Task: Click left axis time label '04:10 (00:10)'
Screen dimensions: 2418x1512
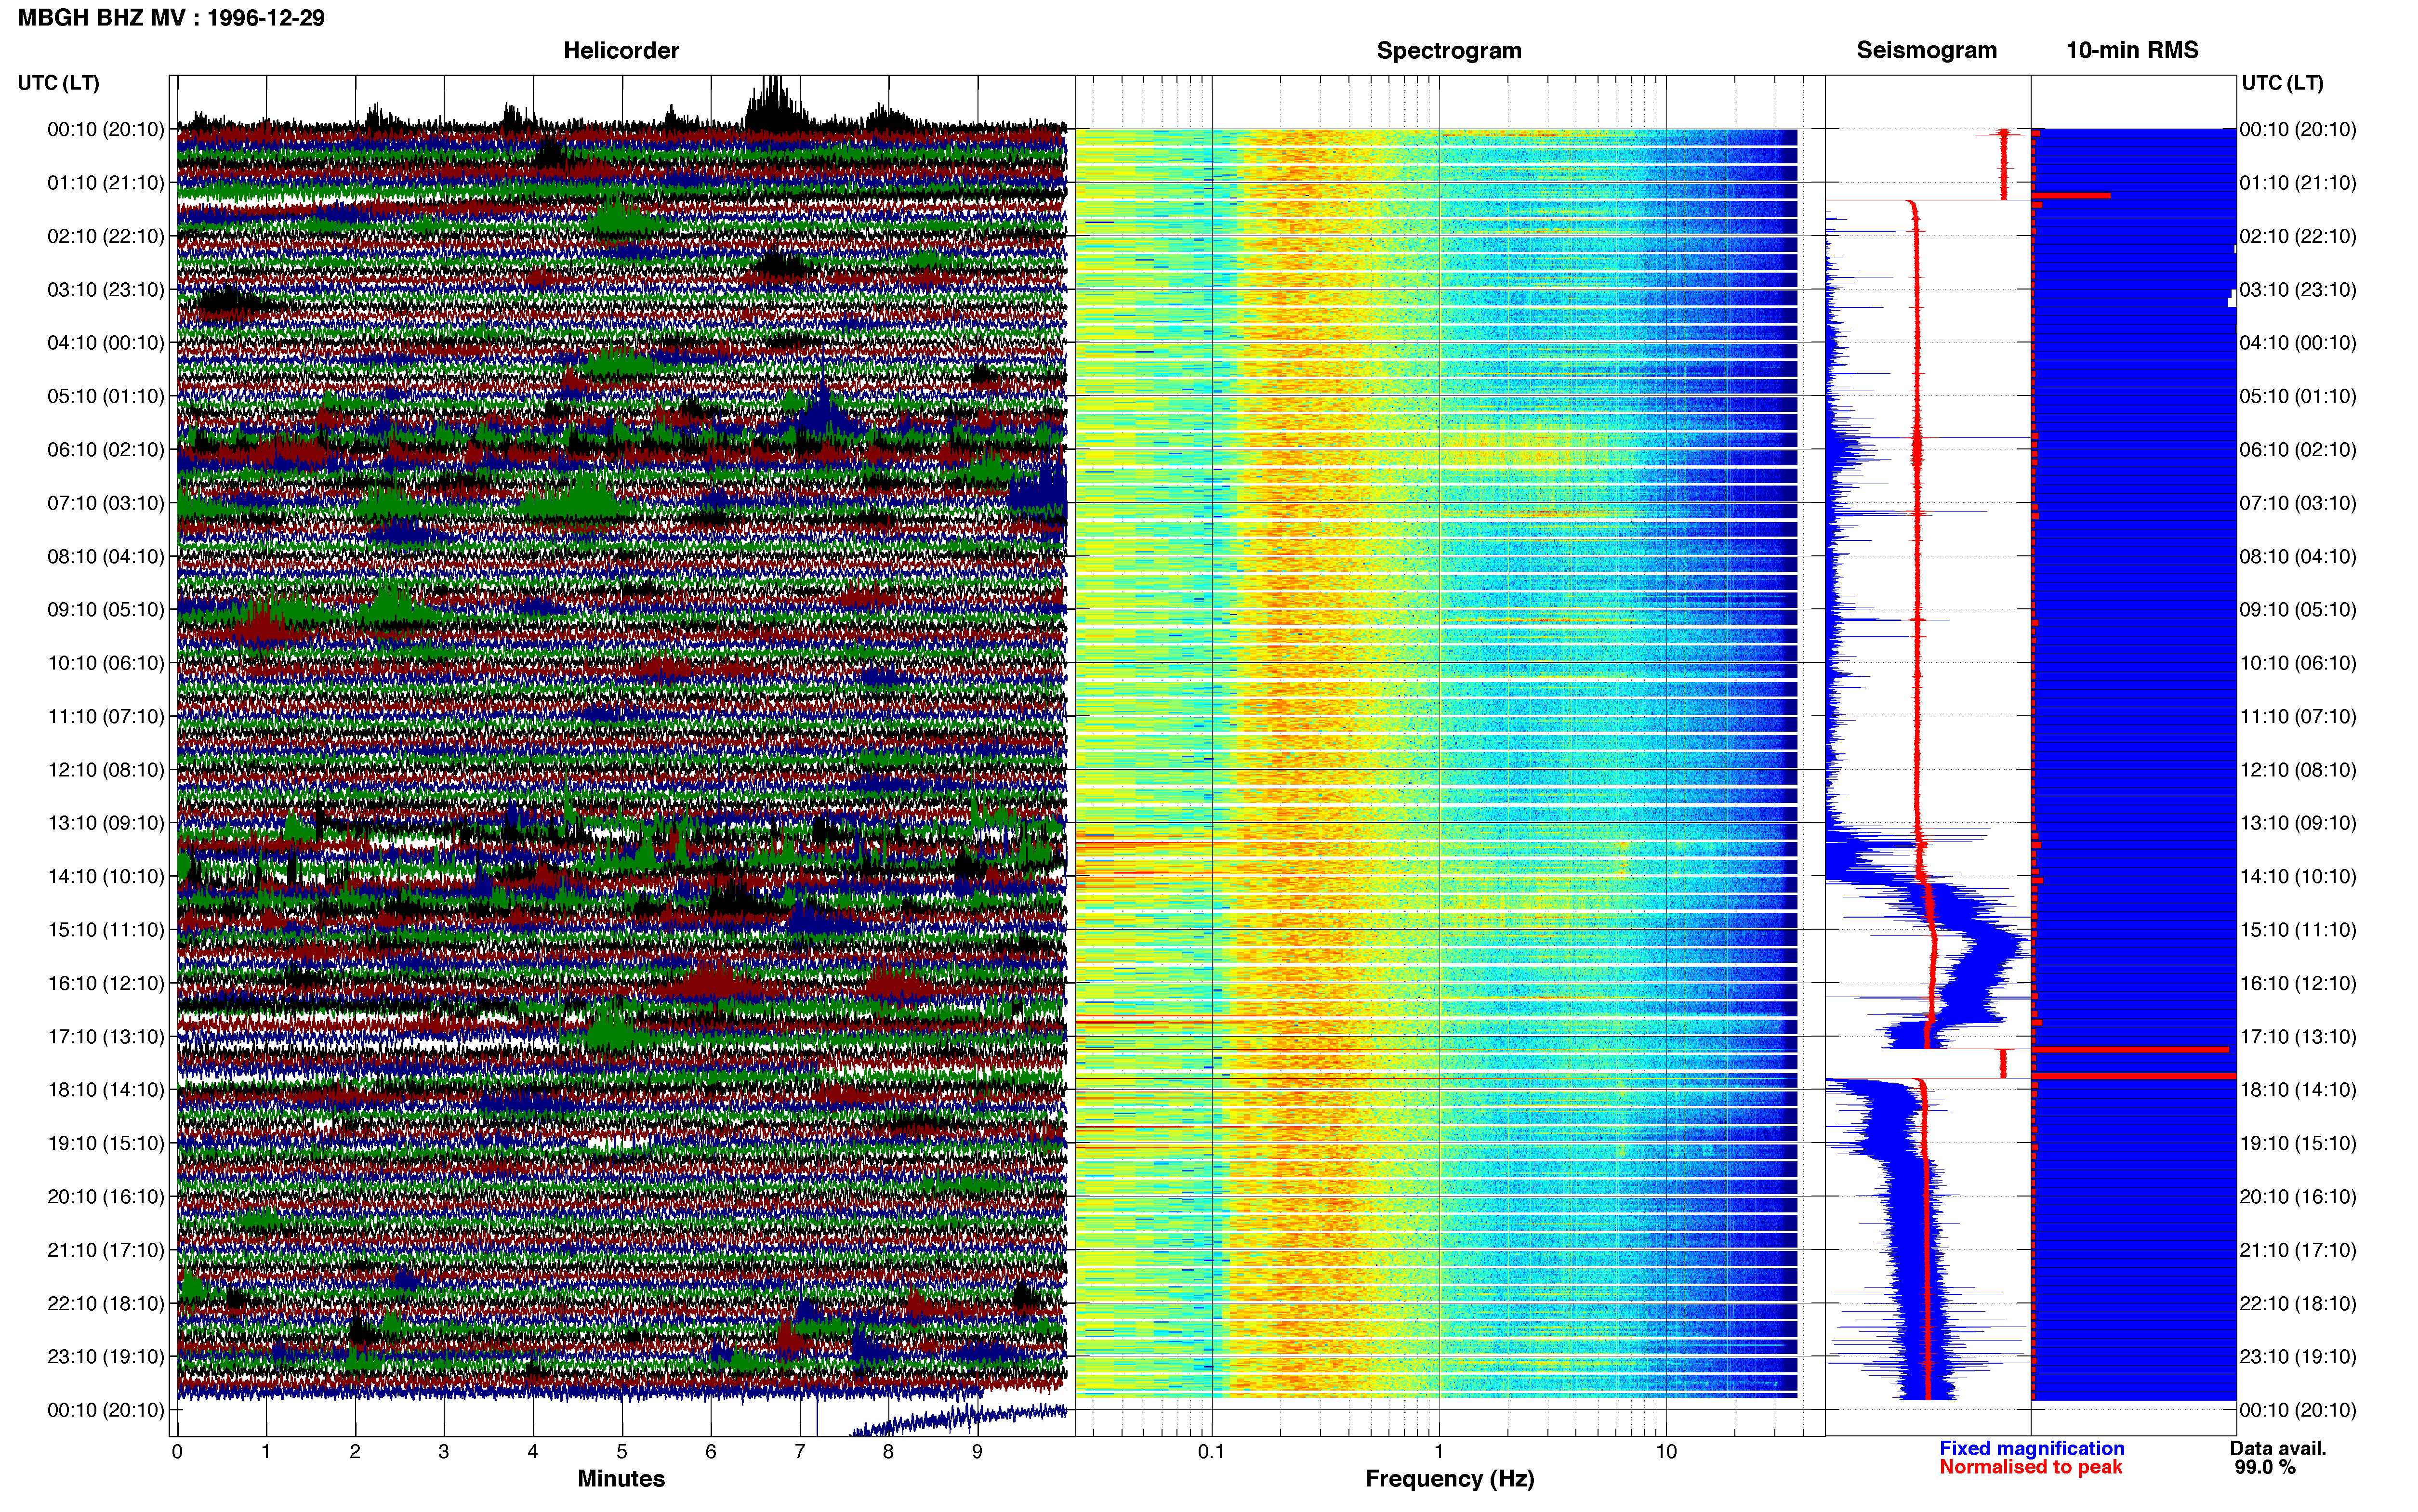Action: coord(106,343)
